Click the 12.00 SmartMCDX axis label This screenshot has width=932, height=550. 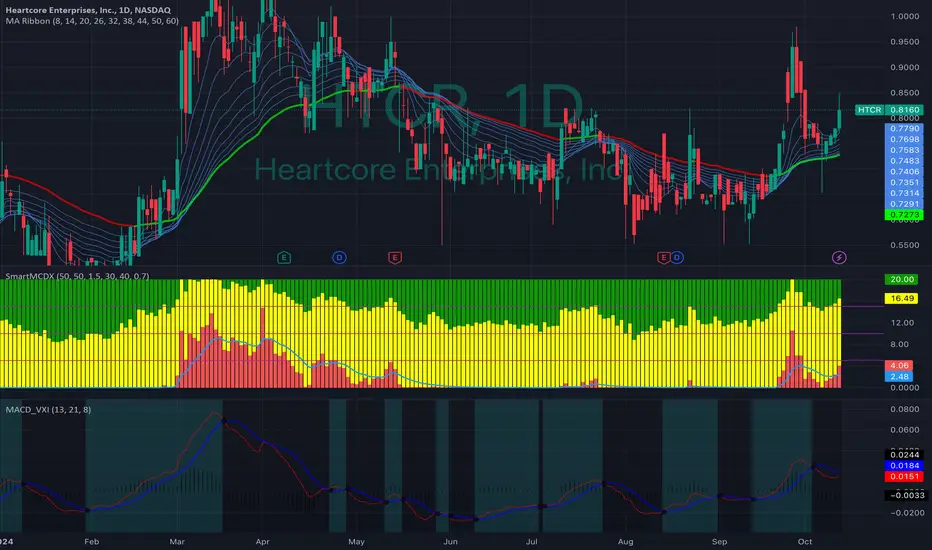[x=902, y=323]
